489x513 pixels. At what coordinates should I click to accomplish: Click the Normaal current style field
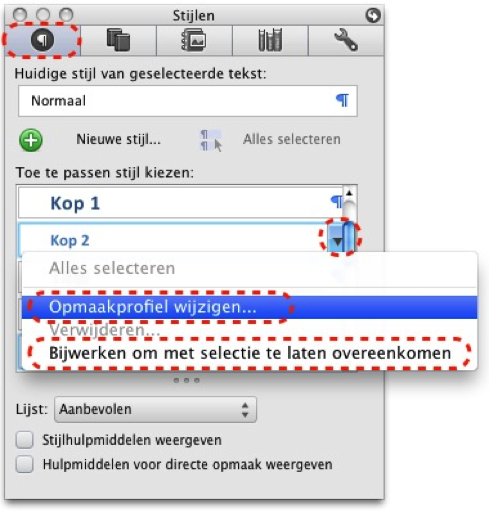point(188,101)
